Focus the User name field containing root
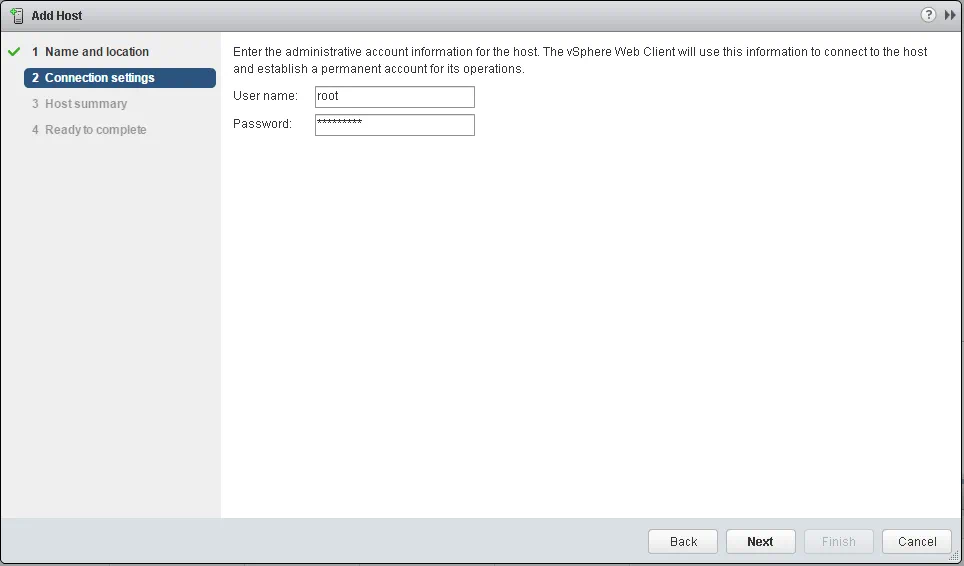This screenshot has height=566, width=964. [x=394, y=97]
